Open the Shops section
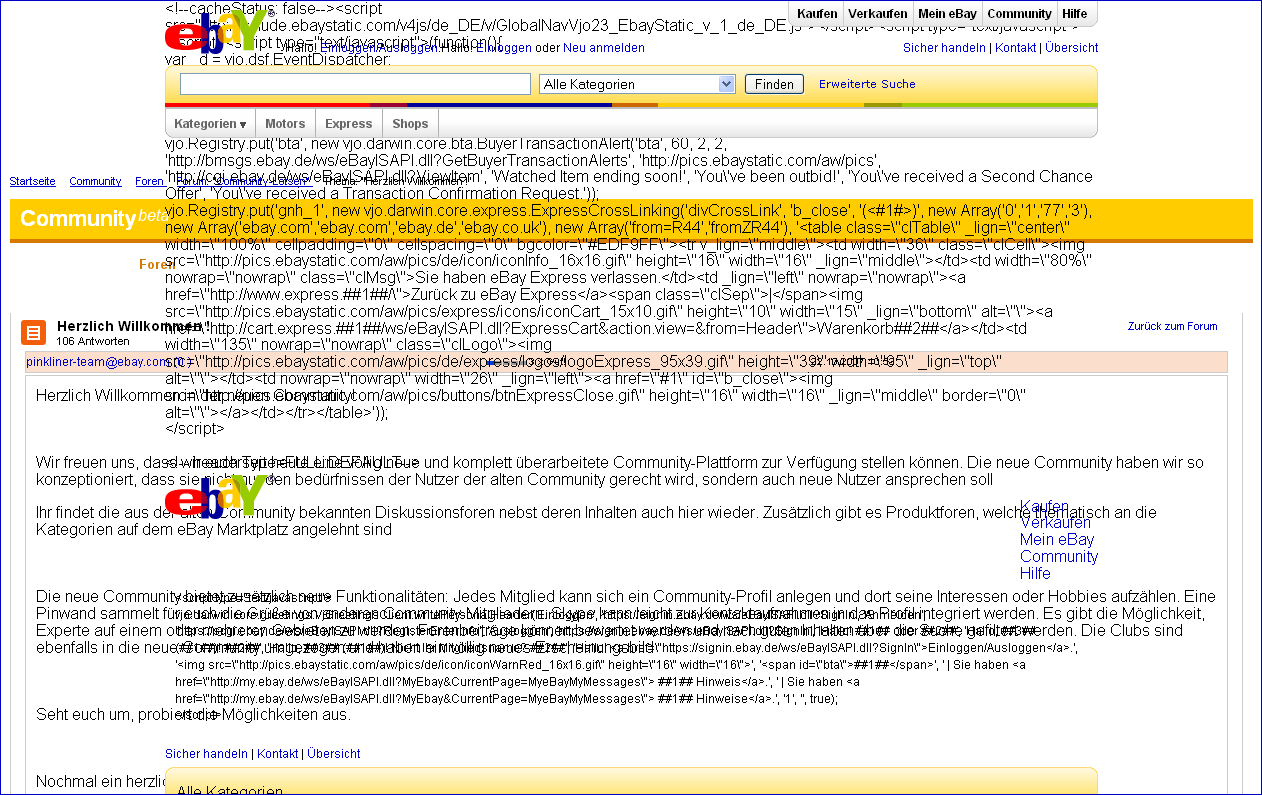1262x795 pixels. coord(410,124)
